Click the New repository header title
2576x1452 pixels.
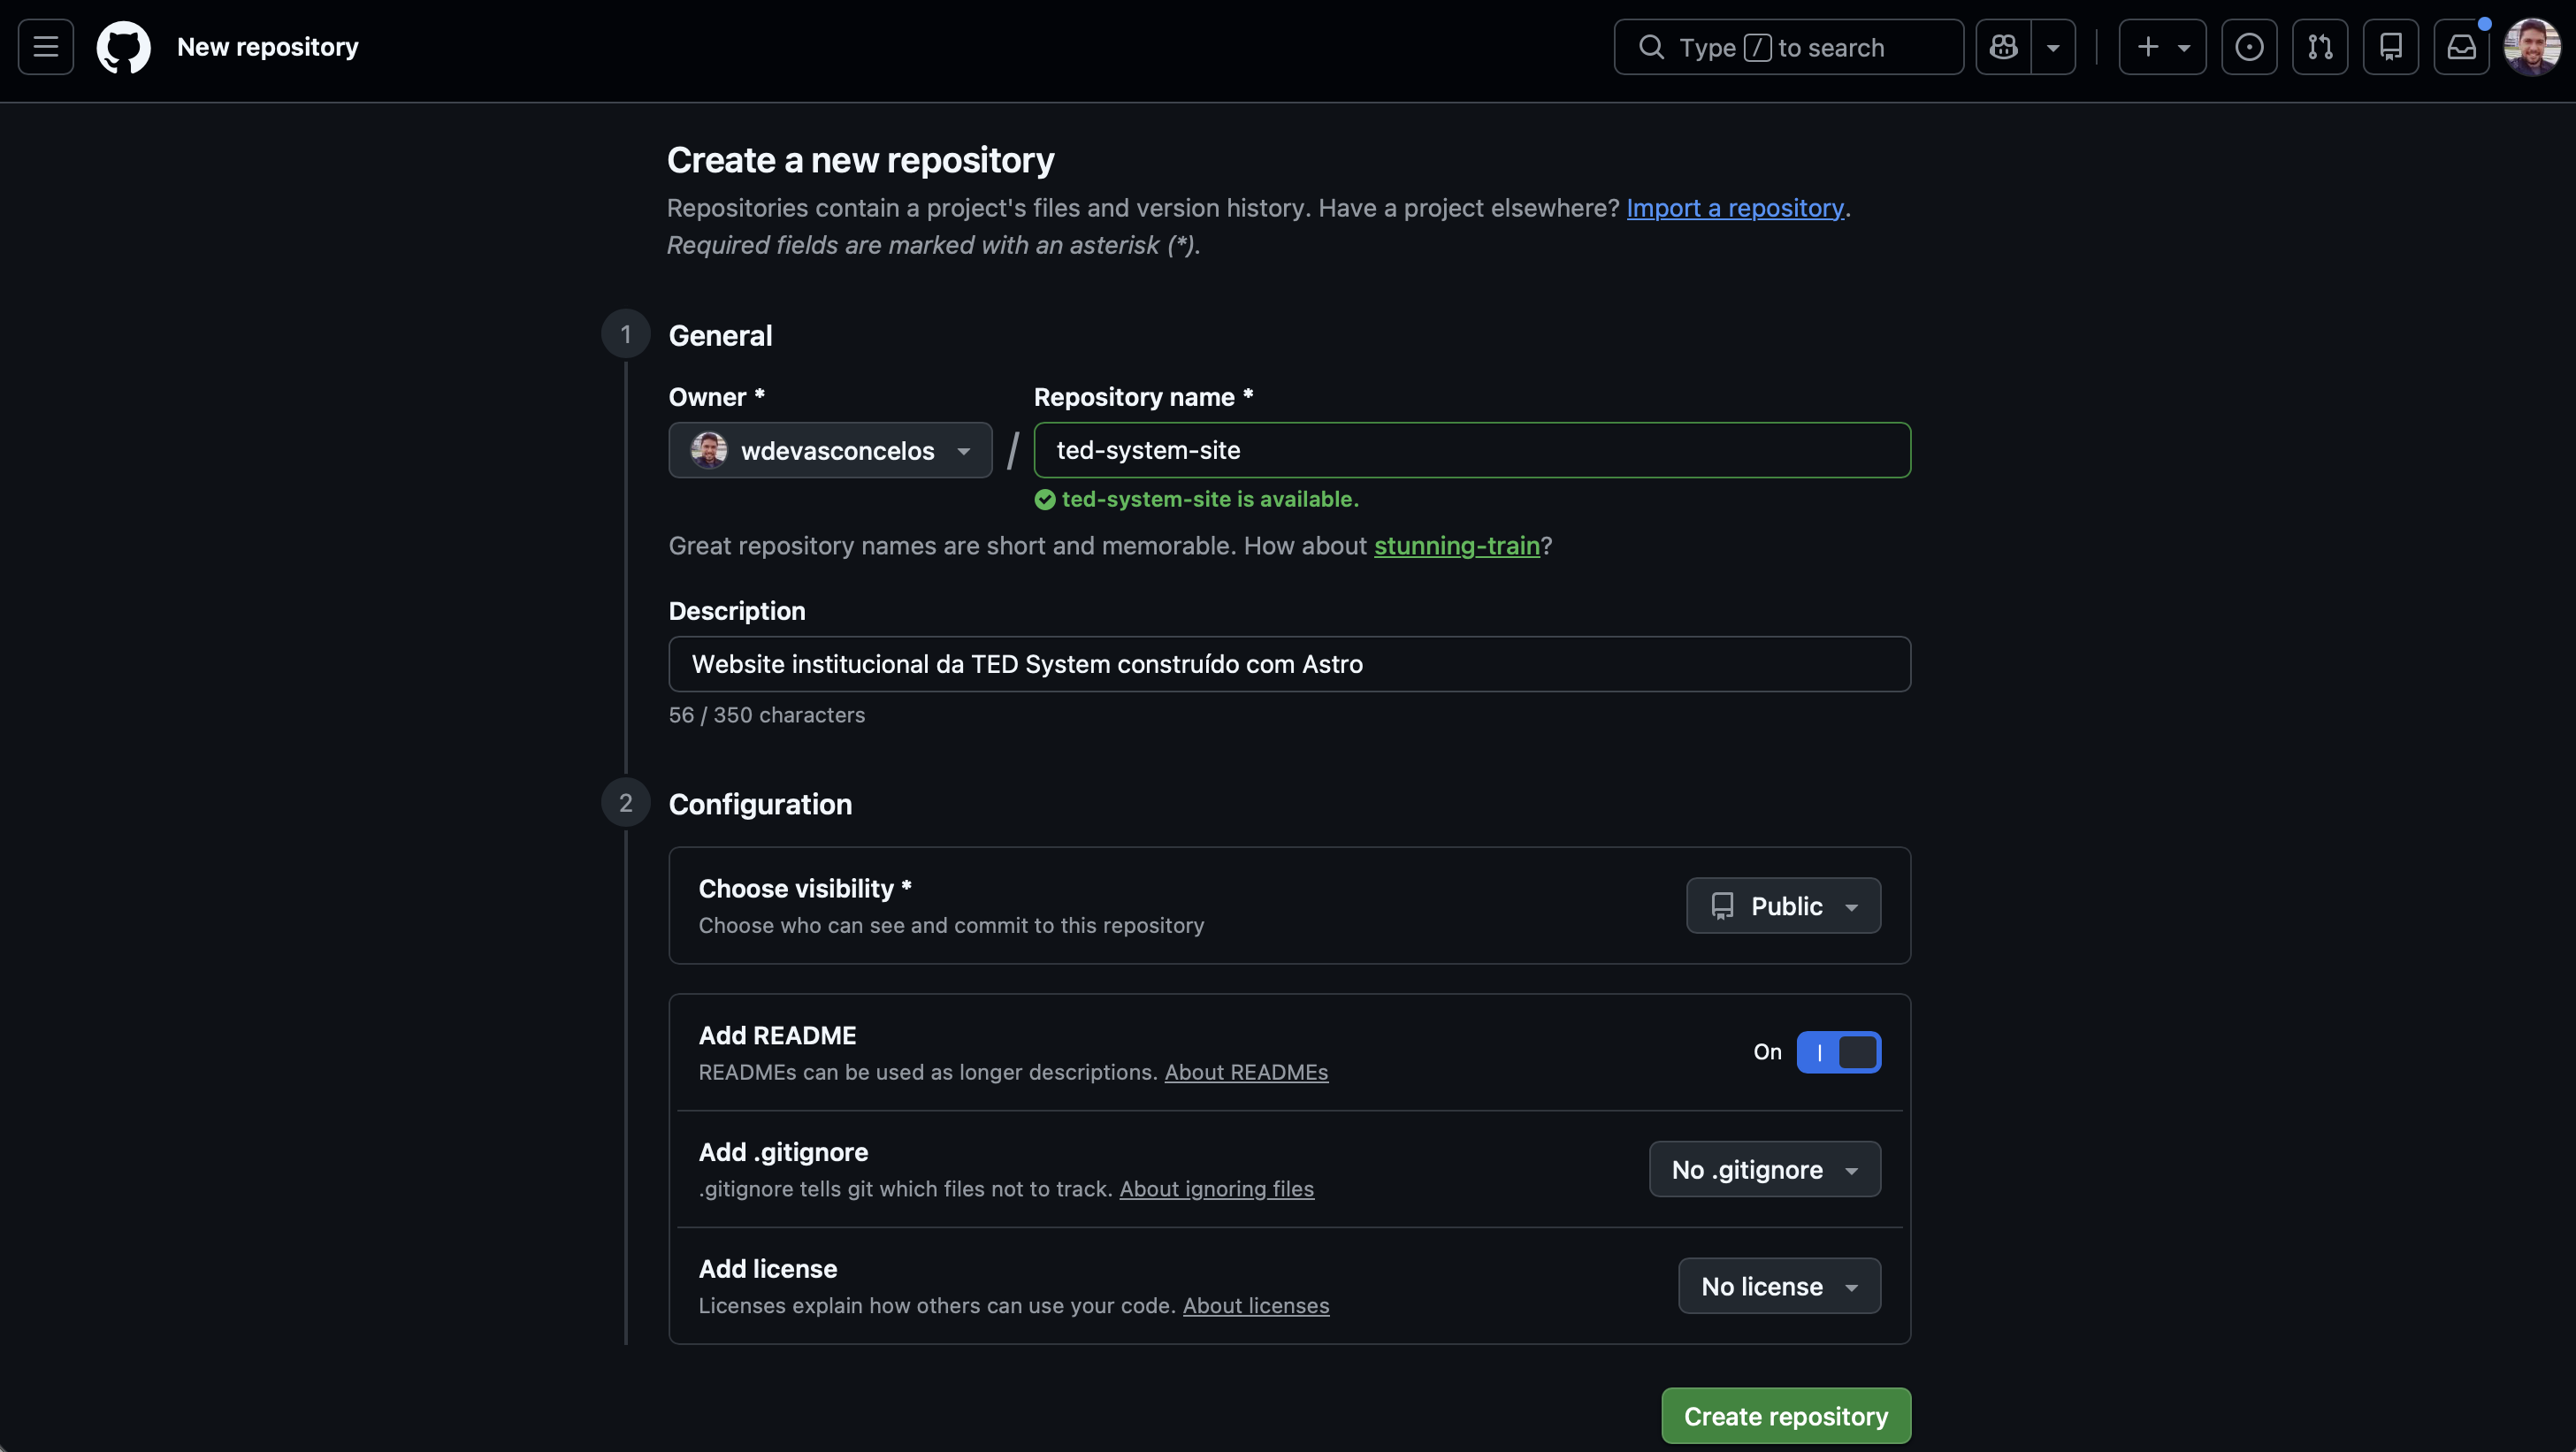click(x=268, y=47)
